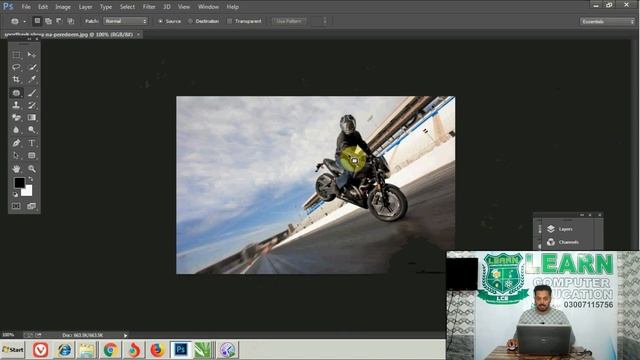This screenshot has height=360, width=640.
Task: Click the Use Pattern button
Action: tap(289, 21)
